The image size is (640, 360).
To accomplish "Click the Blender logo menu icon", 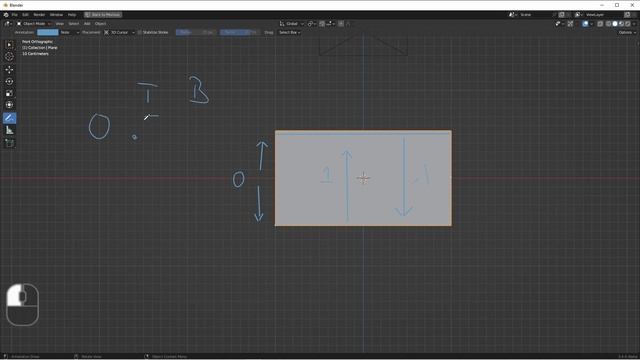I will pyautogui.click(x=6, y=15).
